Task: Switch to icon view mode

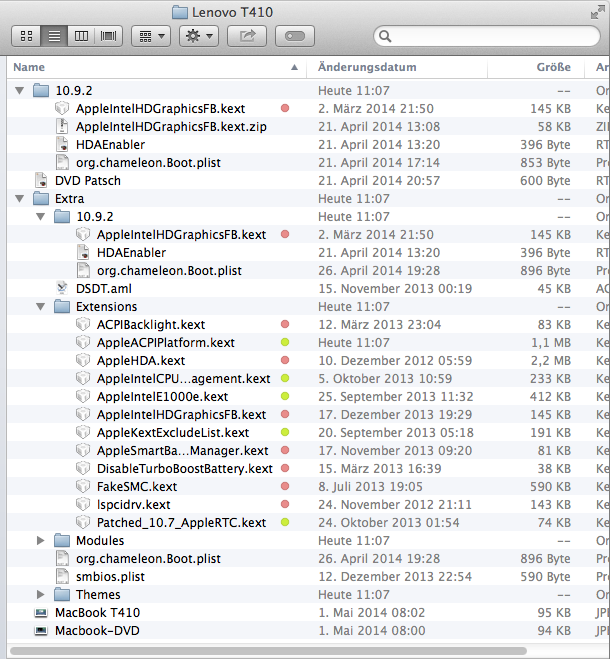Action: (x=26, y=36)
